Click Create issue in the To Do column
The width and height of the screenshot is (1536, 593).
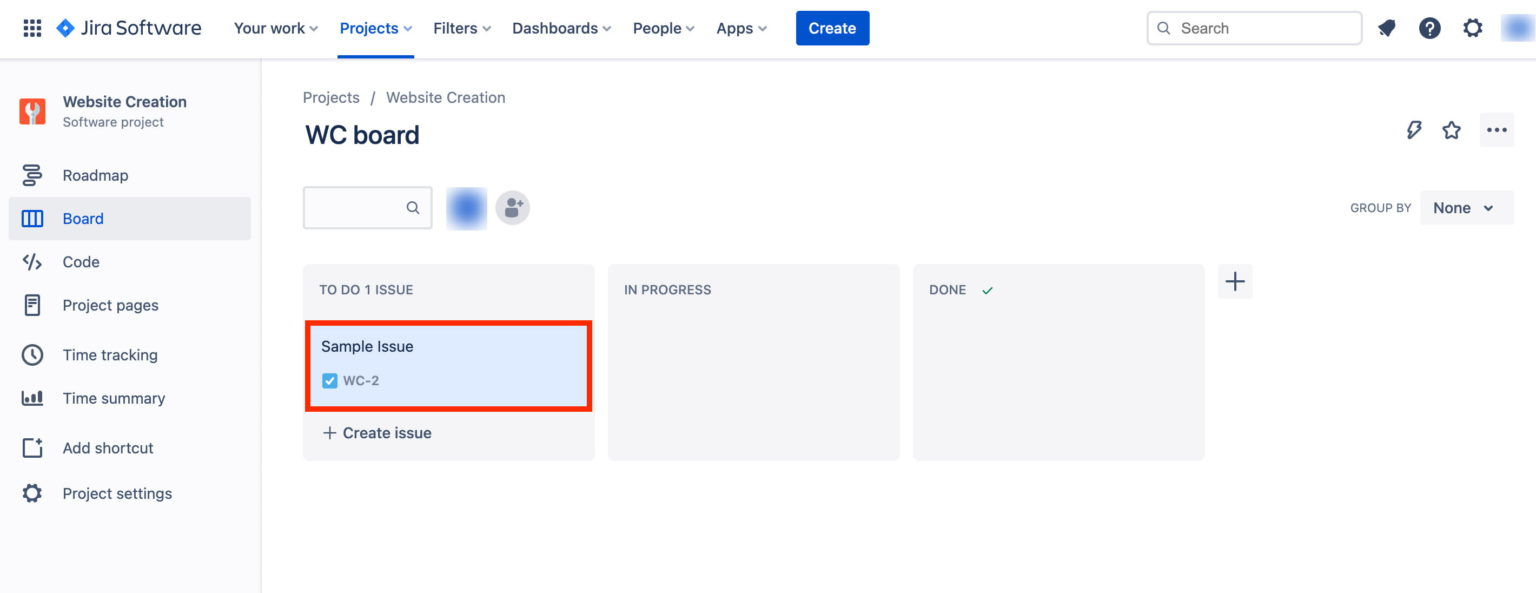[x=376, y=432]
